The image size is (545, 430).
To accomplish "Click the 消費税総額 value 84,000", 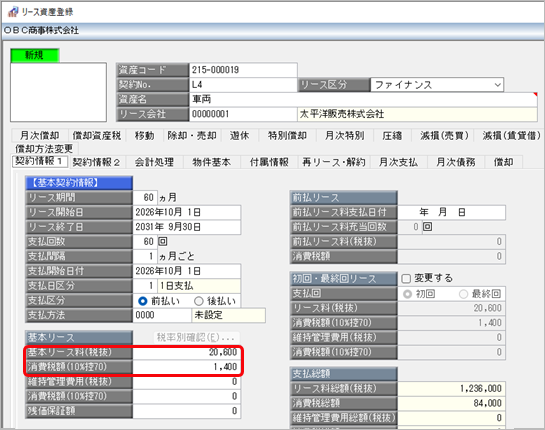I will pos(452,403).
